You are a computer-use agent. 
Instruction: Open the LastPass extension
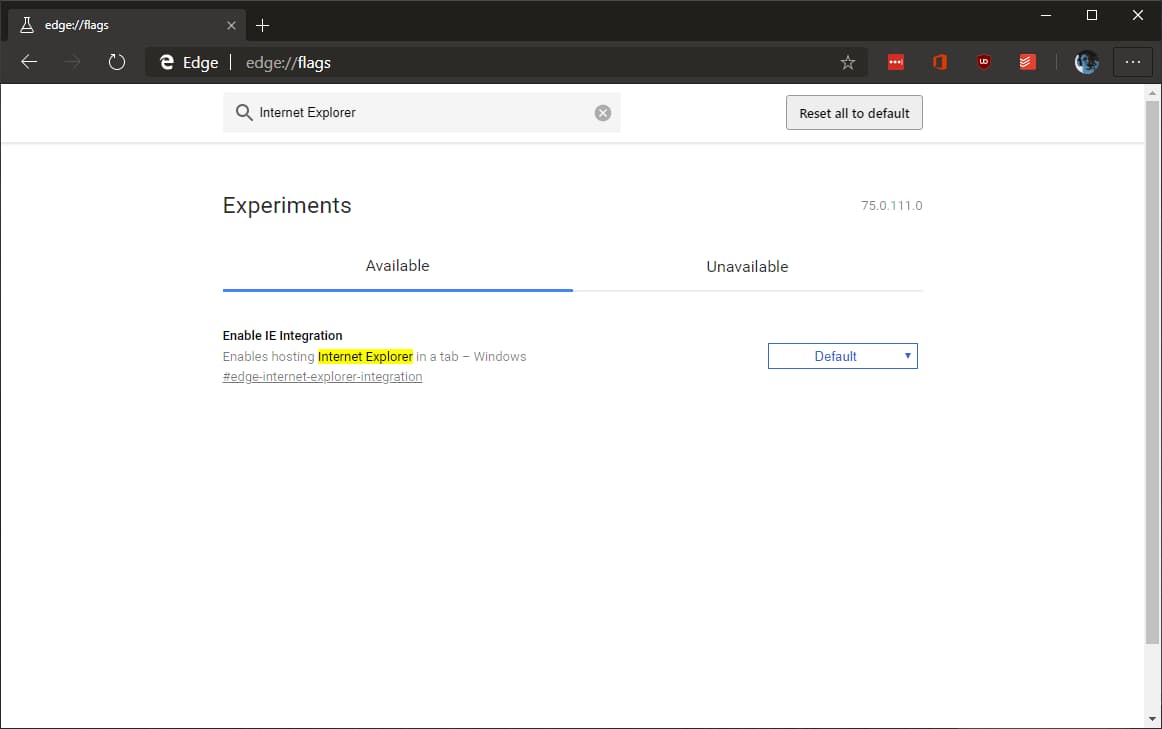[895, 61]
